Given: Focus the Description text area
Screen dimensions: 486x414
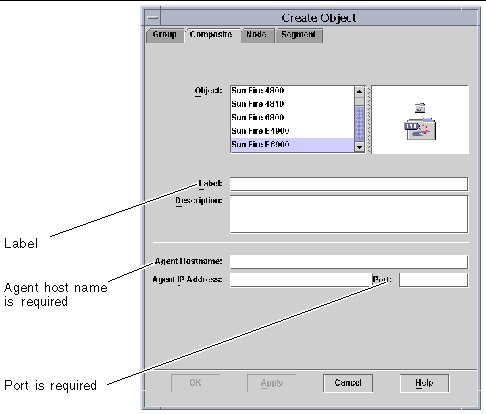Looking at the screenshot, I should 349,214.
